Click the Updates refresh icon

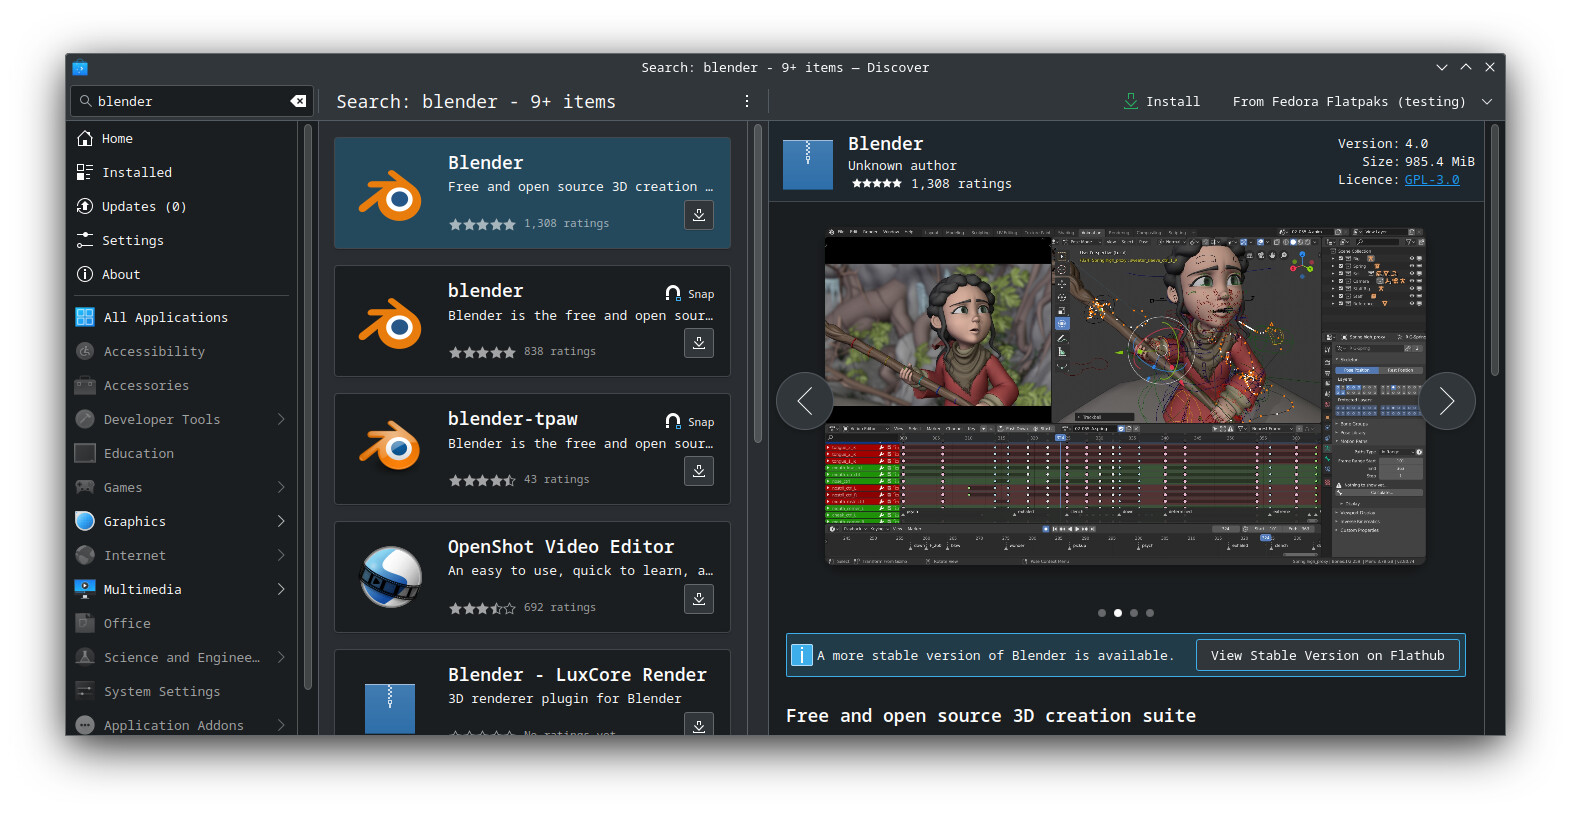pos(85,206)
